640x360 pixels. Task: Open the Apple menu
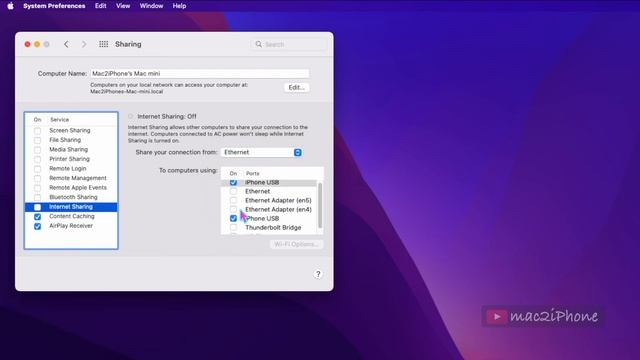(x=11, y=6)
